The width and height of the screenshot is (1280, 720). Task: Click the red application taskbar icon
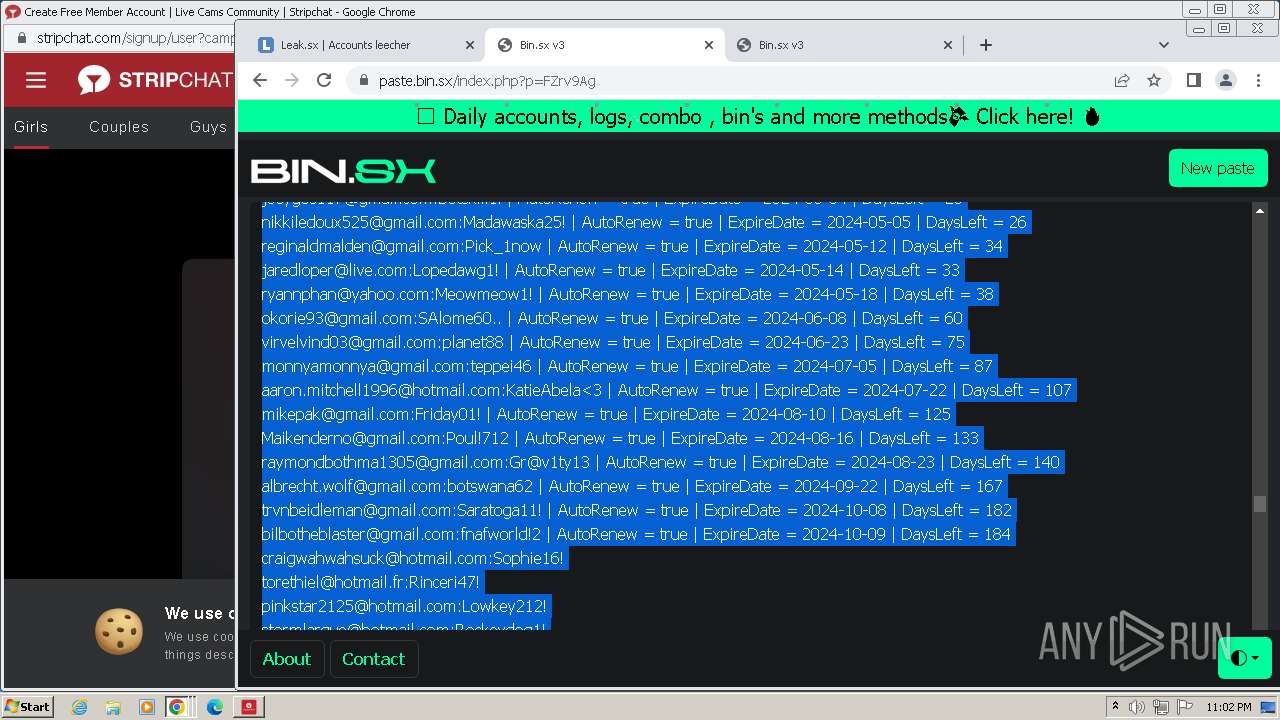[x=248, y=707]
